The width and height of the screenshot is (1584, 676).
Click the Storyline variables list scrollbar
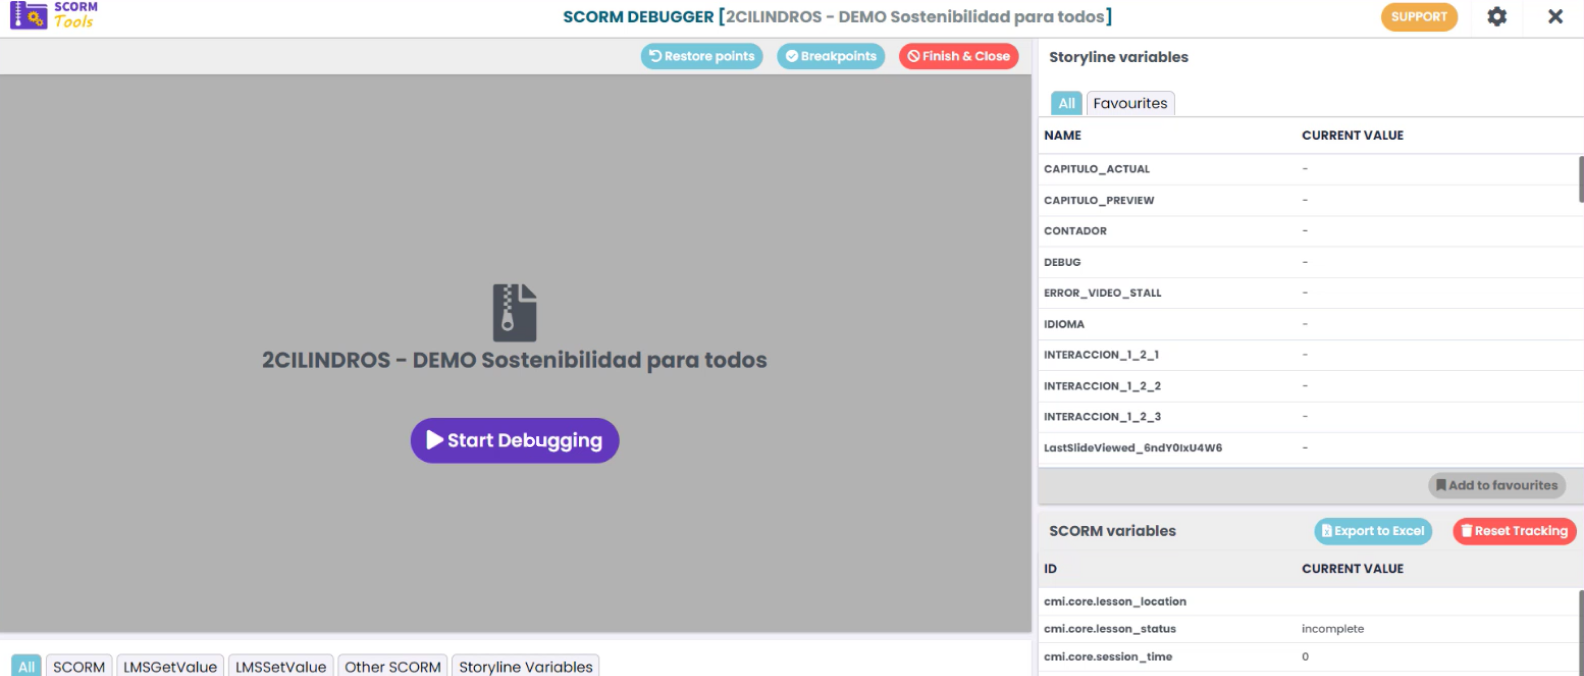(1580, 180)
